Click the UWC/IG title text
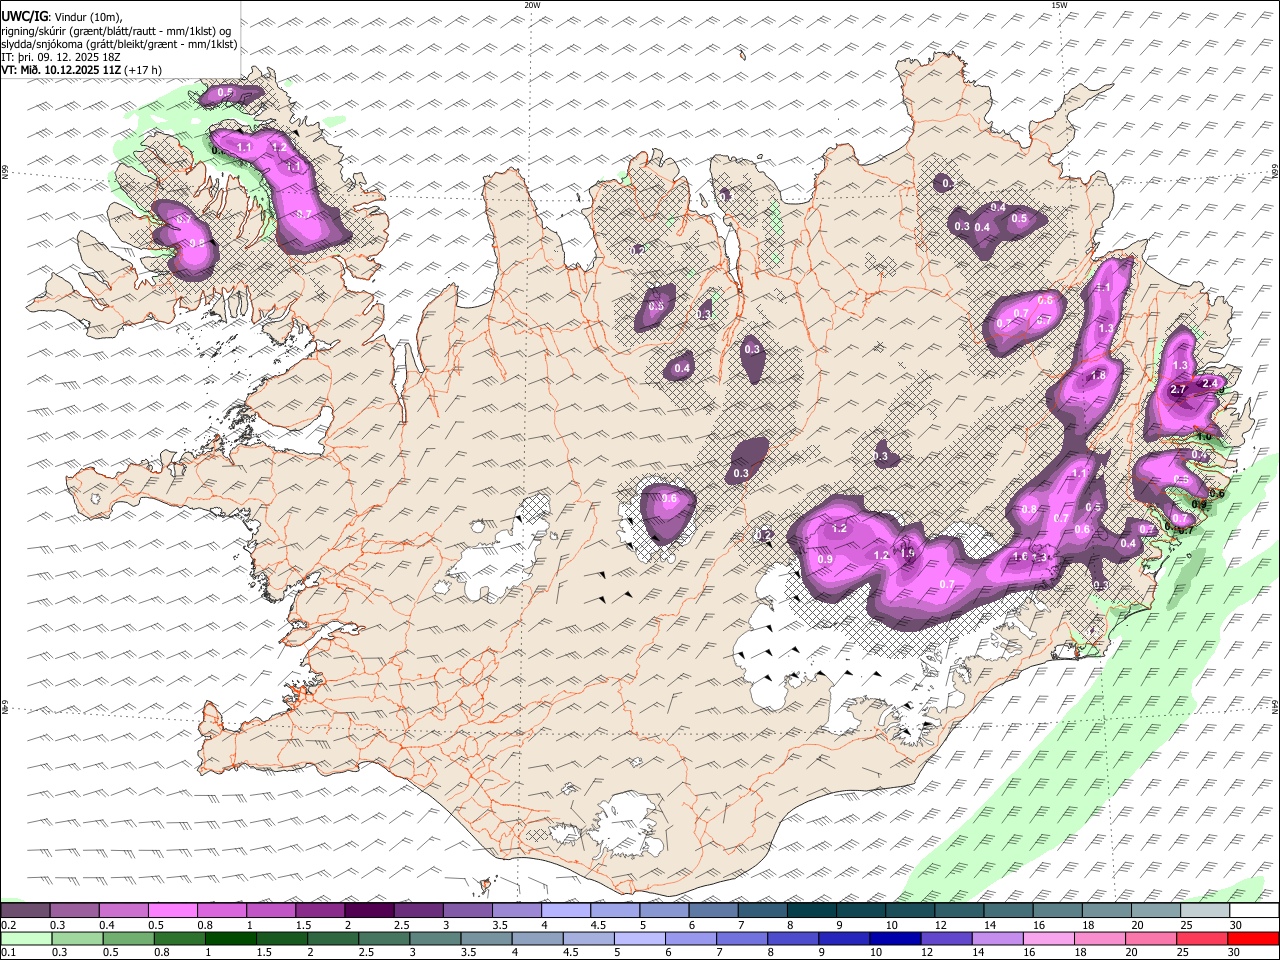 (x=24, y=16)
